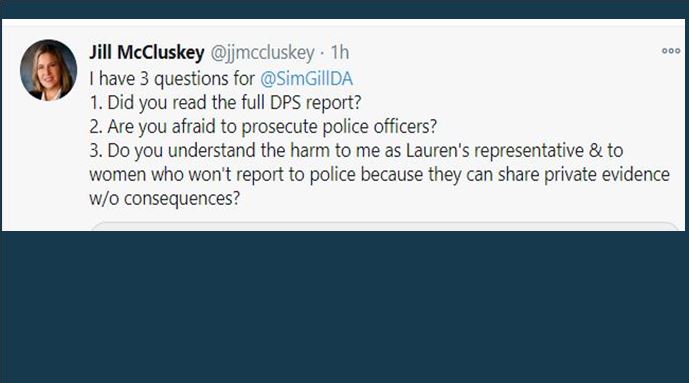Click the line beginning "women who won't report"
Screen dimensions: 691x383
pos(379,174)
